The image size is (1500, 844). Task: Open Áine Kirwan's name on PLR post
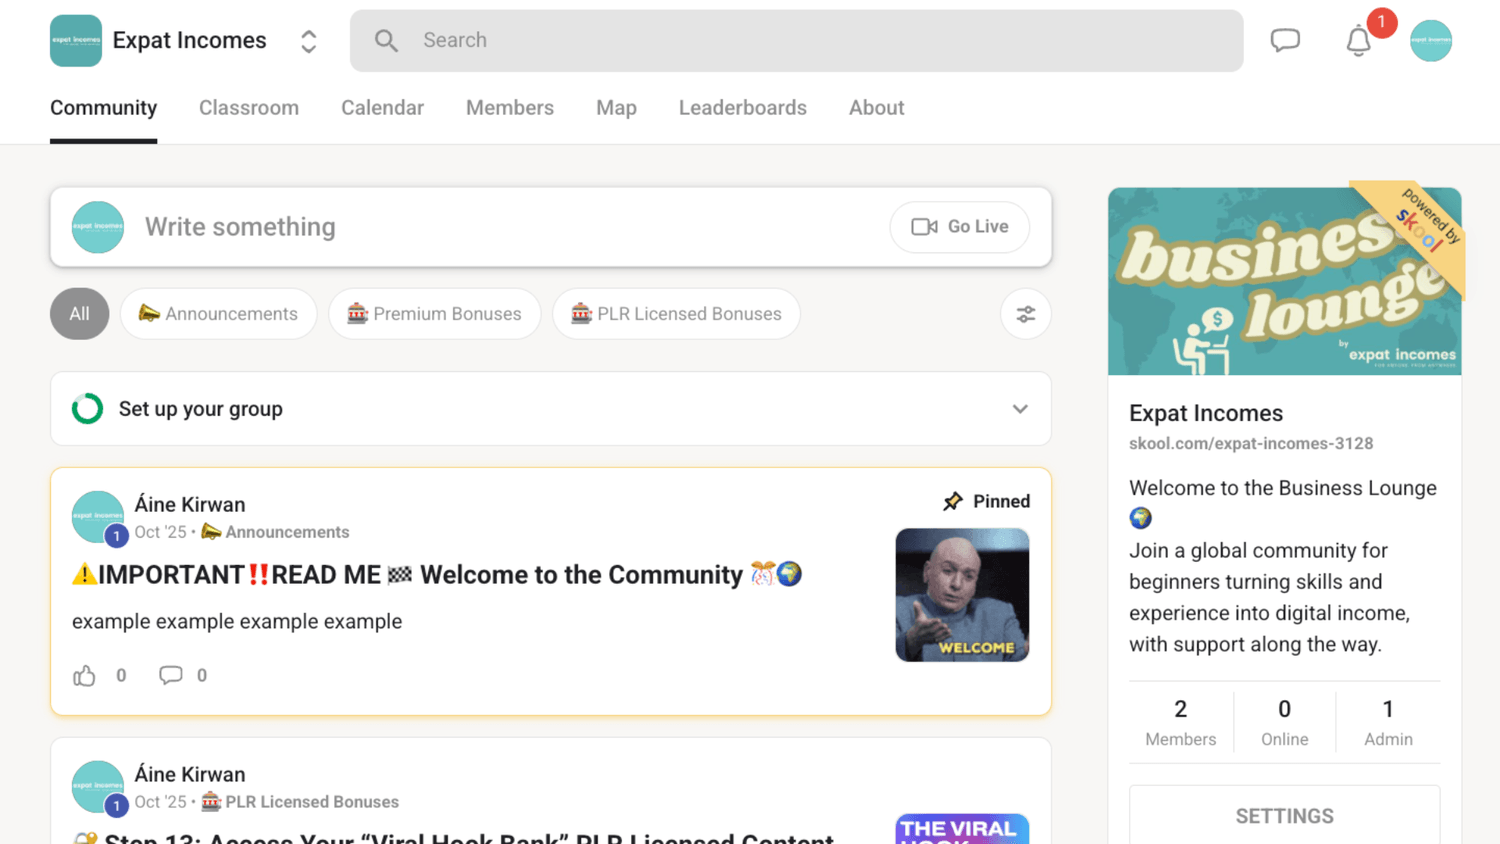click(x=190, y=775)
